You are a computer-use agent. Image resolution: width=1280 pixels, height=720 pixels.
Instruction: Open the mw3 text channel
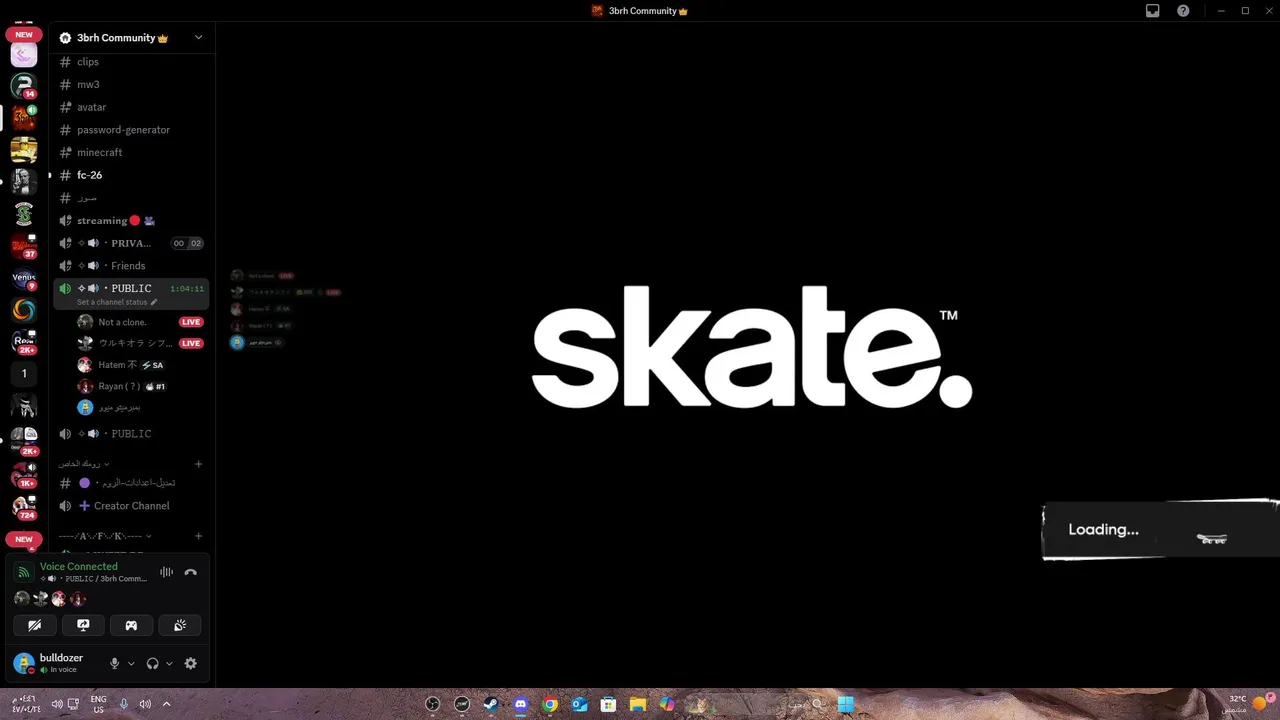coord(131,84)
